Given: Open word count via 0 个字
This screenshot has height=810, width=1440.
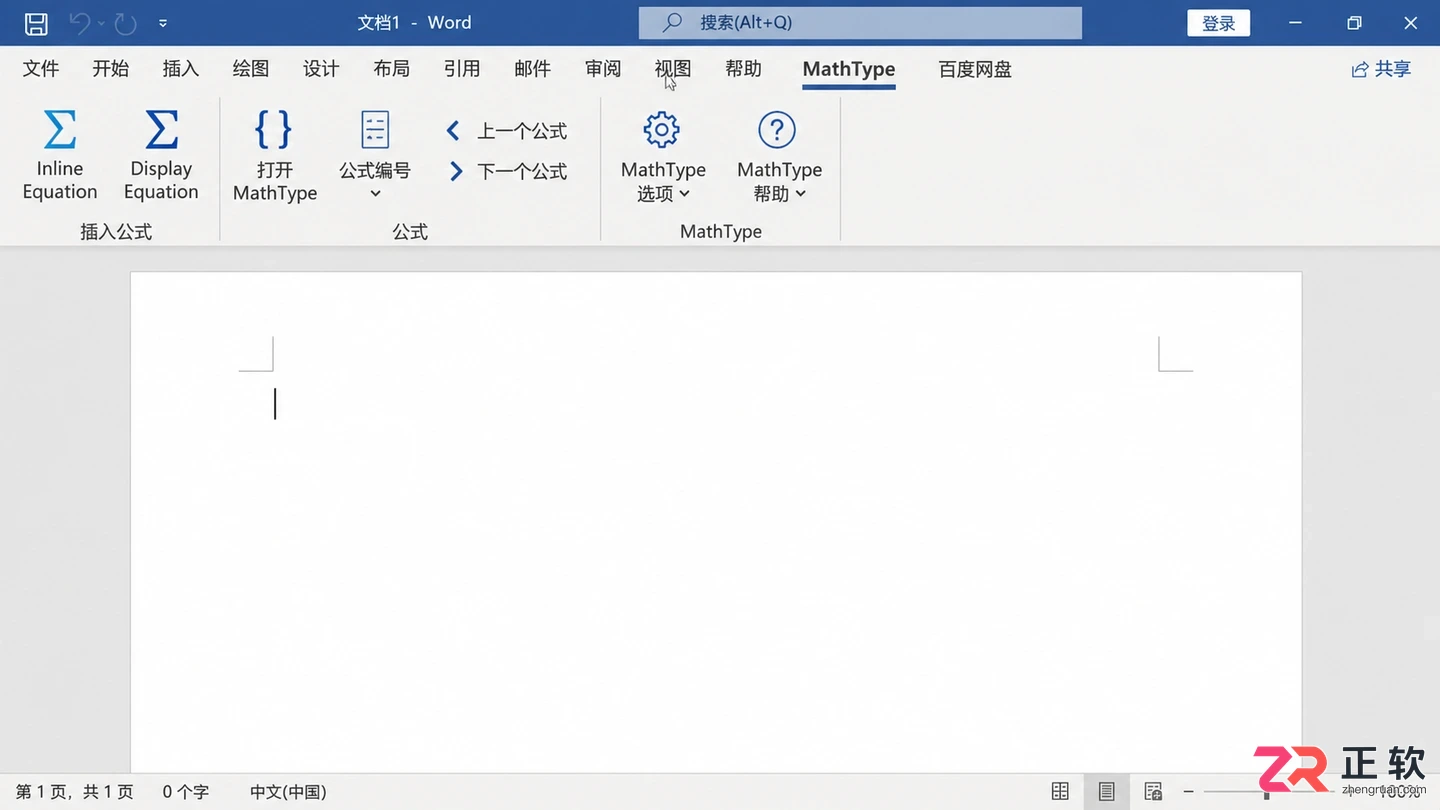Looking at the screenshot, I should 186,792.
